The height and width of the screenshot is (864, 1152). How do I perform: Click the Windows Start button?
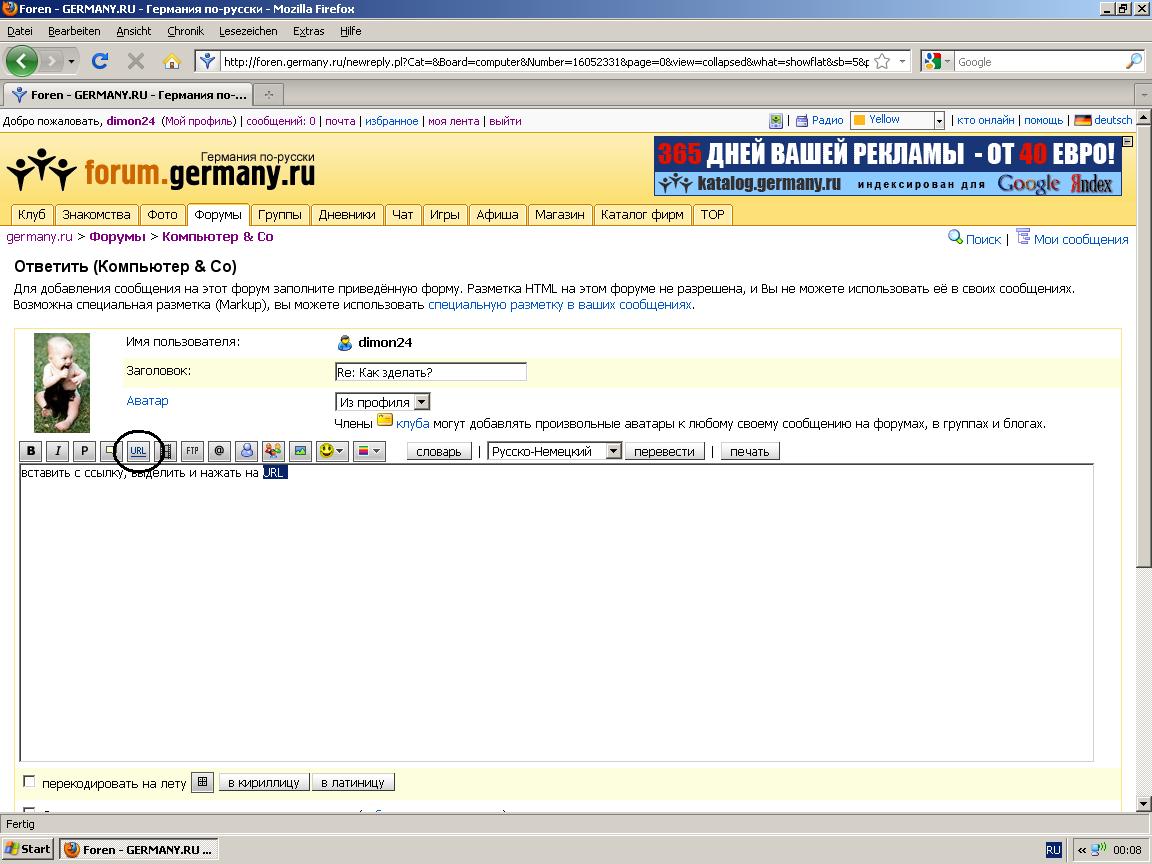coord(27,849)
